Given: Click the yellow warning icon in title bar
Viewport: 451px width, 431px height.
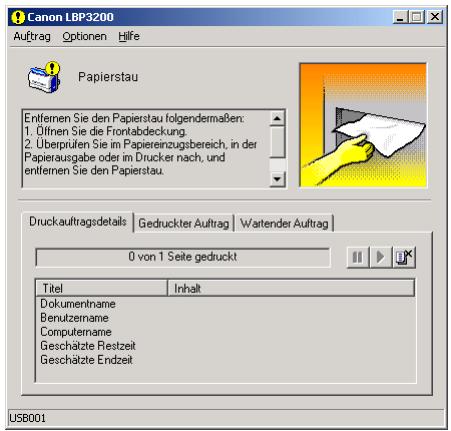Looking at the screenshot, I should 18,17.
